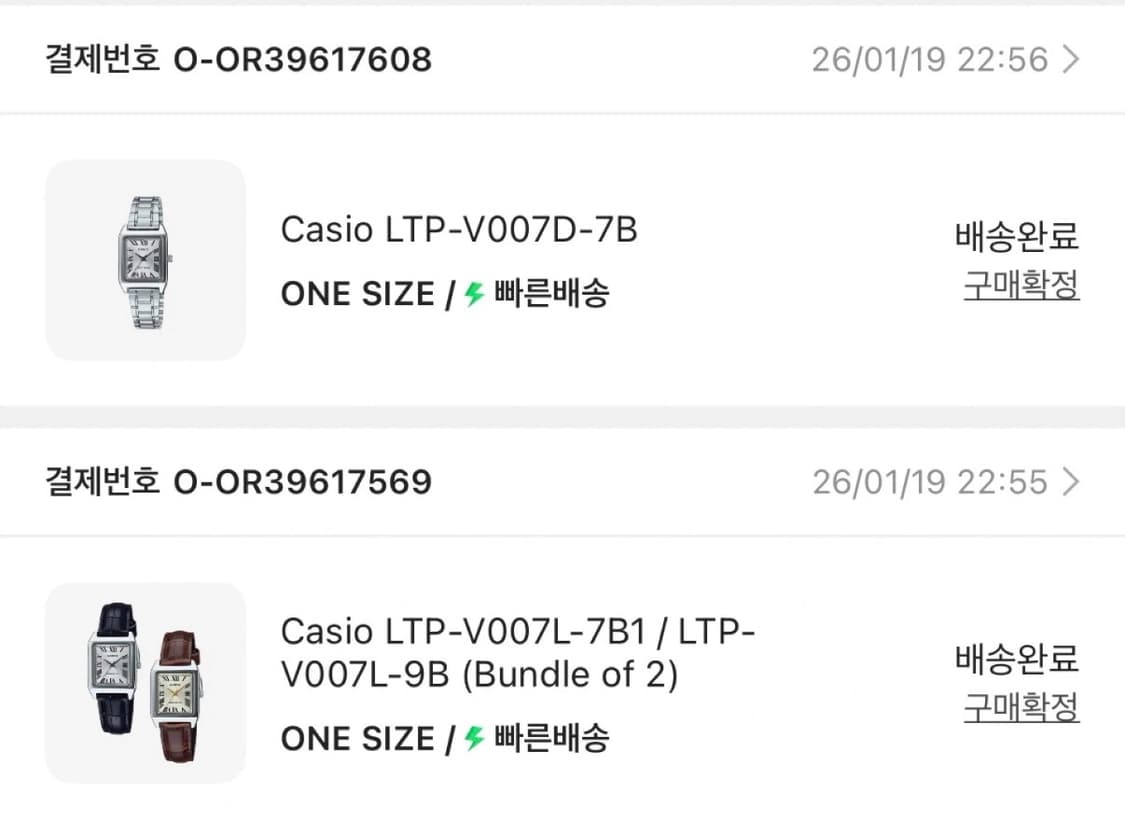Image resolution: width=1125 pixels, height=821 pixels.
Task: Tap lightning icon on LTP-V007D-7B item
Action: pos(475,294)
